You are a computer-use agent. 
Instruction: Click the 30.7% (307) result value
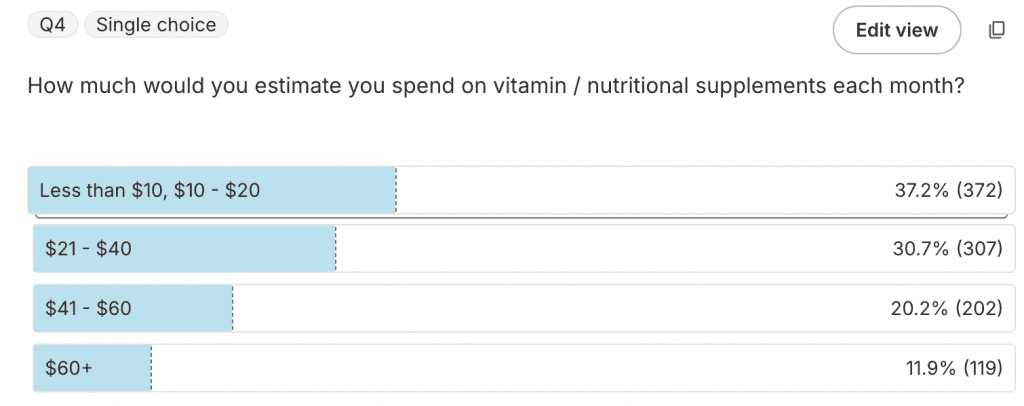947,249
